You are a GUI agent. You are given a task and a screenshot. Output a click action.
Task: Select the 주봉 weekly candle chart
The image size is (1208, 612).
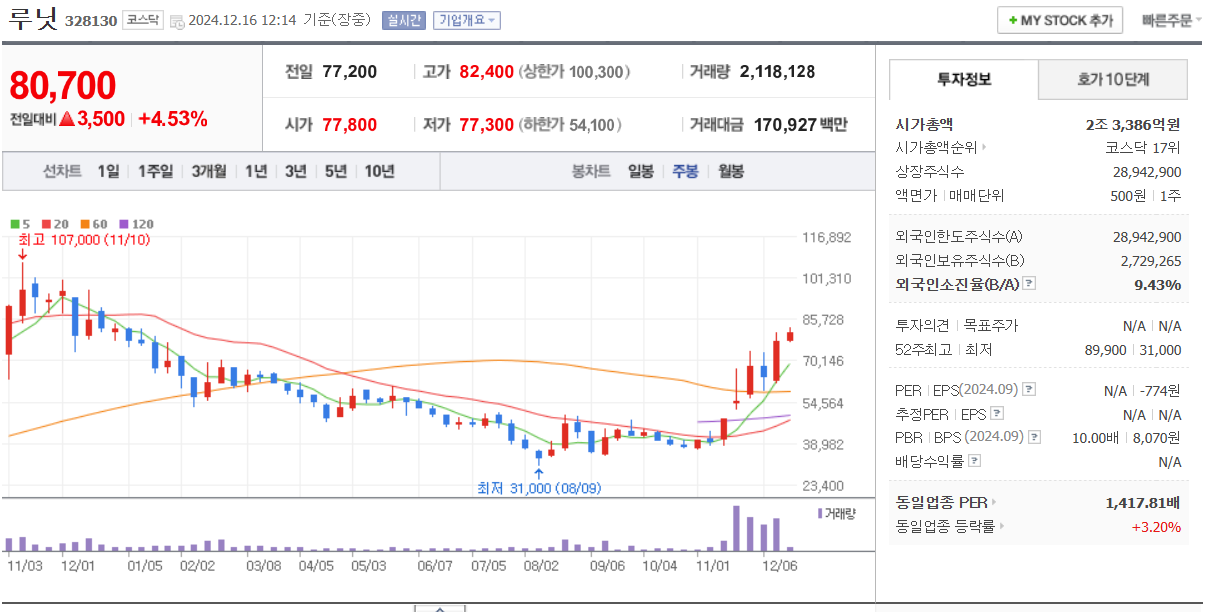click(685, 171)
